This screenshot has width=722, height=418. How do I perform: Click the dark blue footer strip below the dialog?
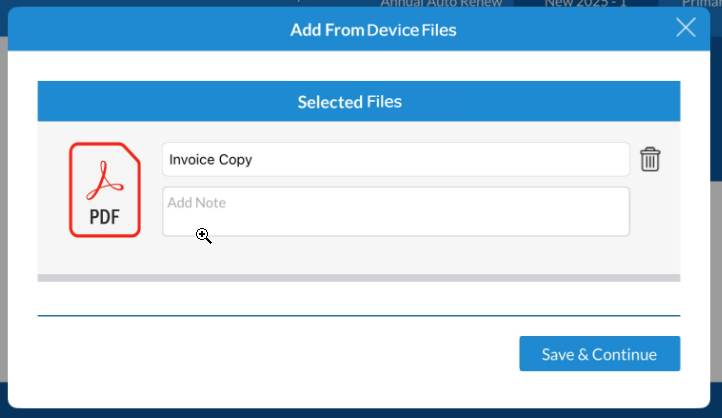tap(360, 412)
